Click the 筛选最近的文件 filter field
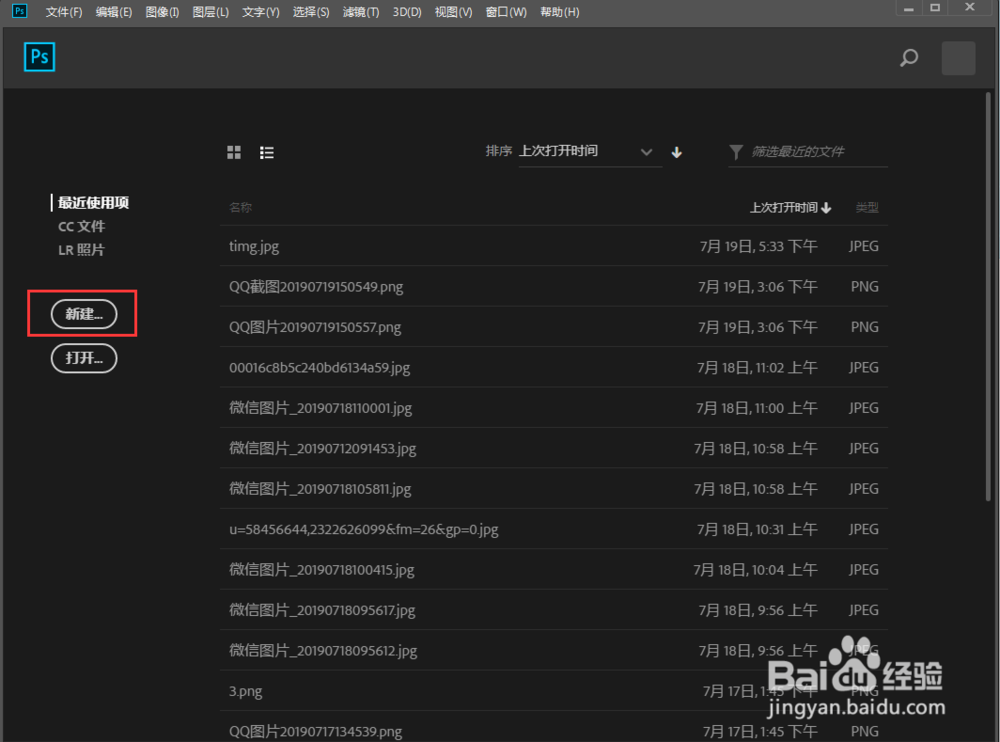Viewport: 1000px width, 742px height. coord(807,152)
